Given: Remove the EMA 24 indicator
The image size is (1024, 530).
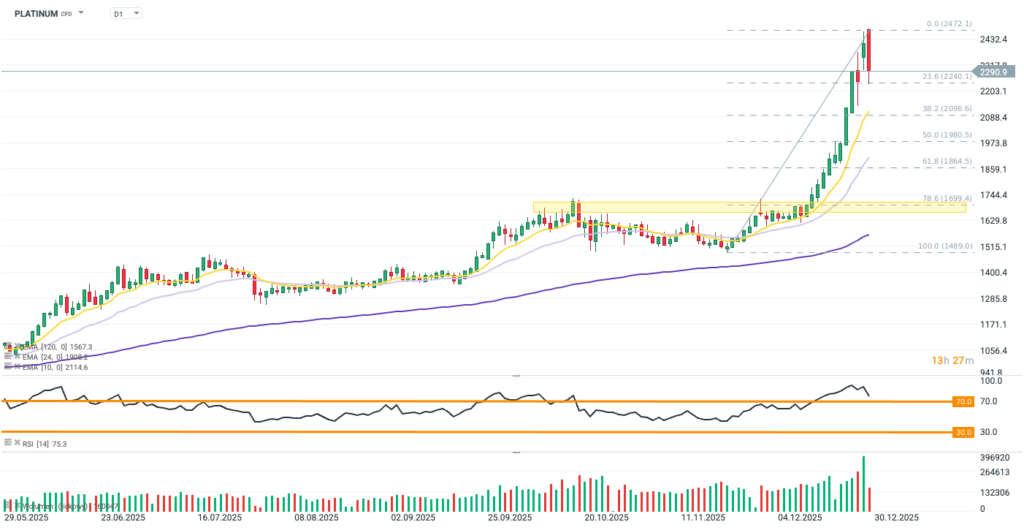Looking at the screenshot, I should (17, 356).
